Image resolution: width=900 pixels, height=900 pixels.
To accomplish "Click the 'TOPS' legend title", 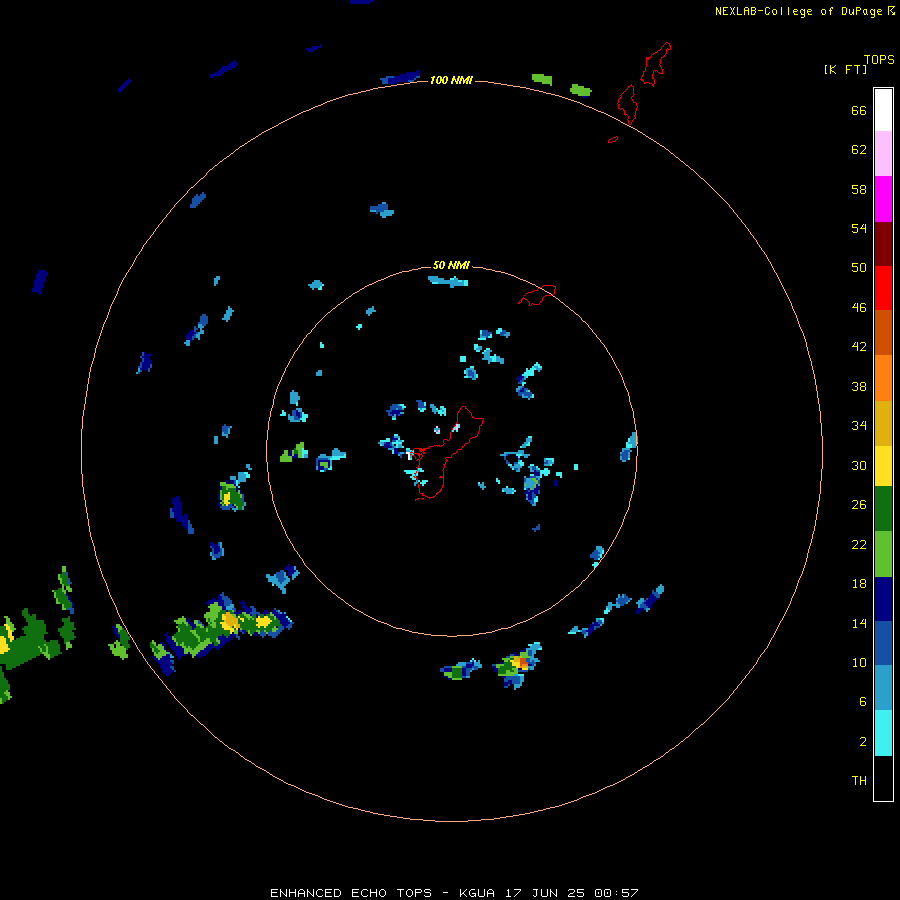I will point(879,59).
